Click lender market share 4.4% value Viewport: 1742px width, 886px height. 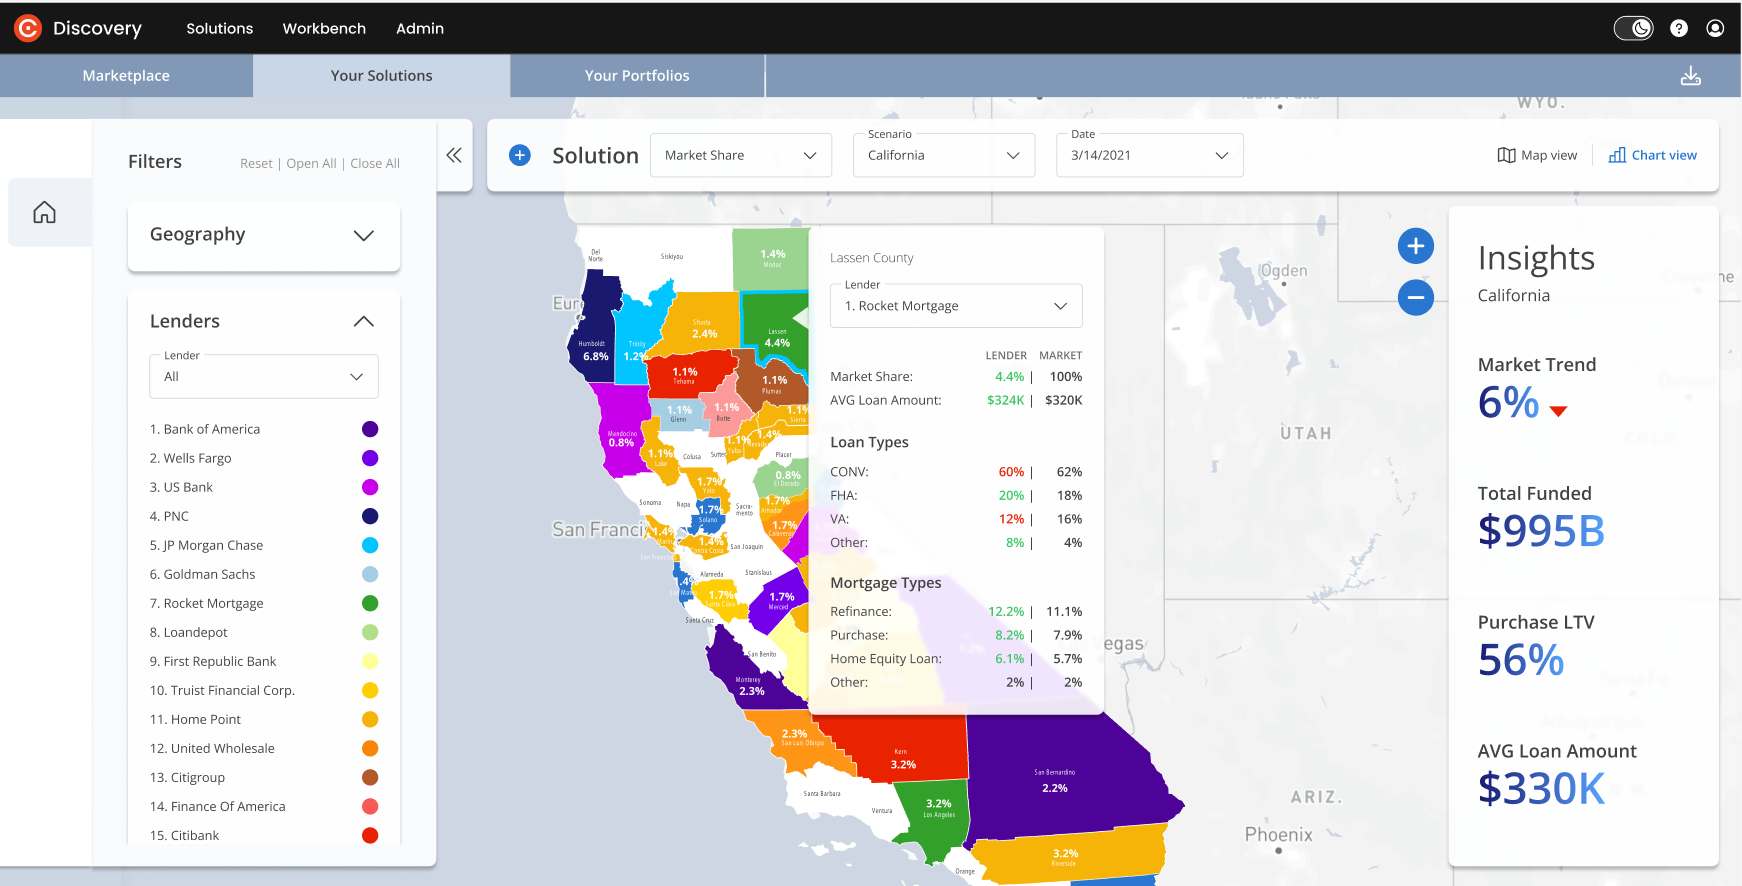tap(1009, 377)
